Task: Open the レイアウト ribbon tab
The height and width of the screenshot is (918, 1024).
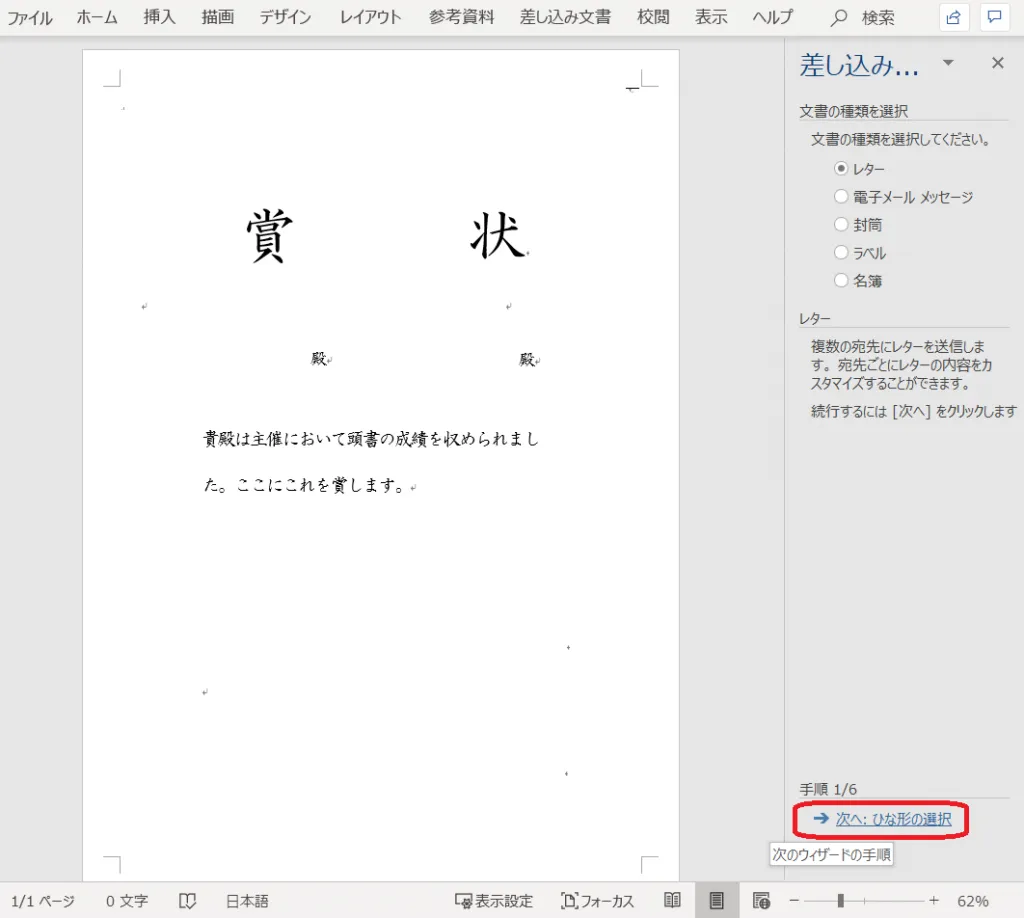Action: (370, 17)
